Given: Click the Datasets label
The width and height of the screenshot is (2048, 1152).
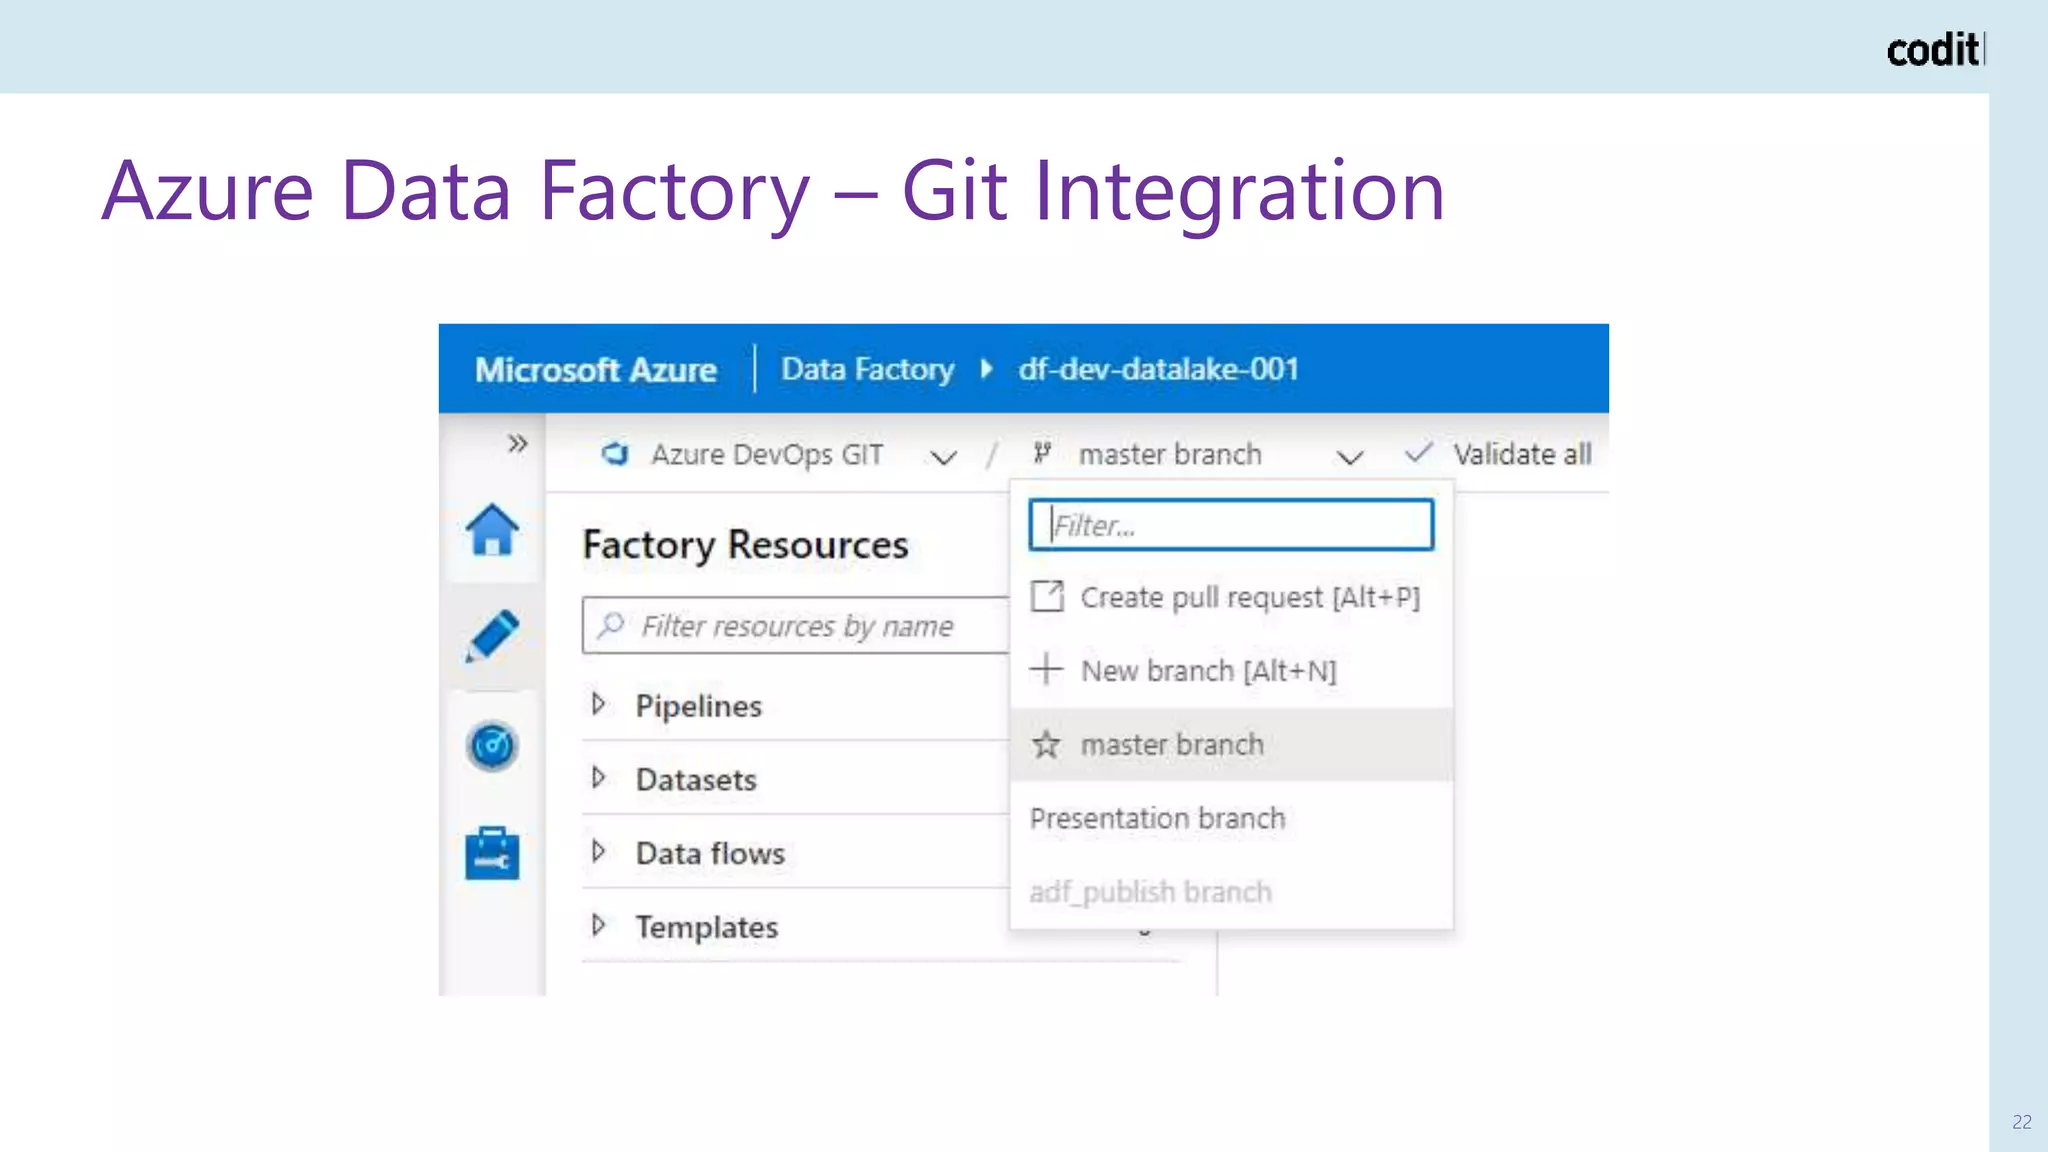Looking at the screenshot, I should pos(696,780).
